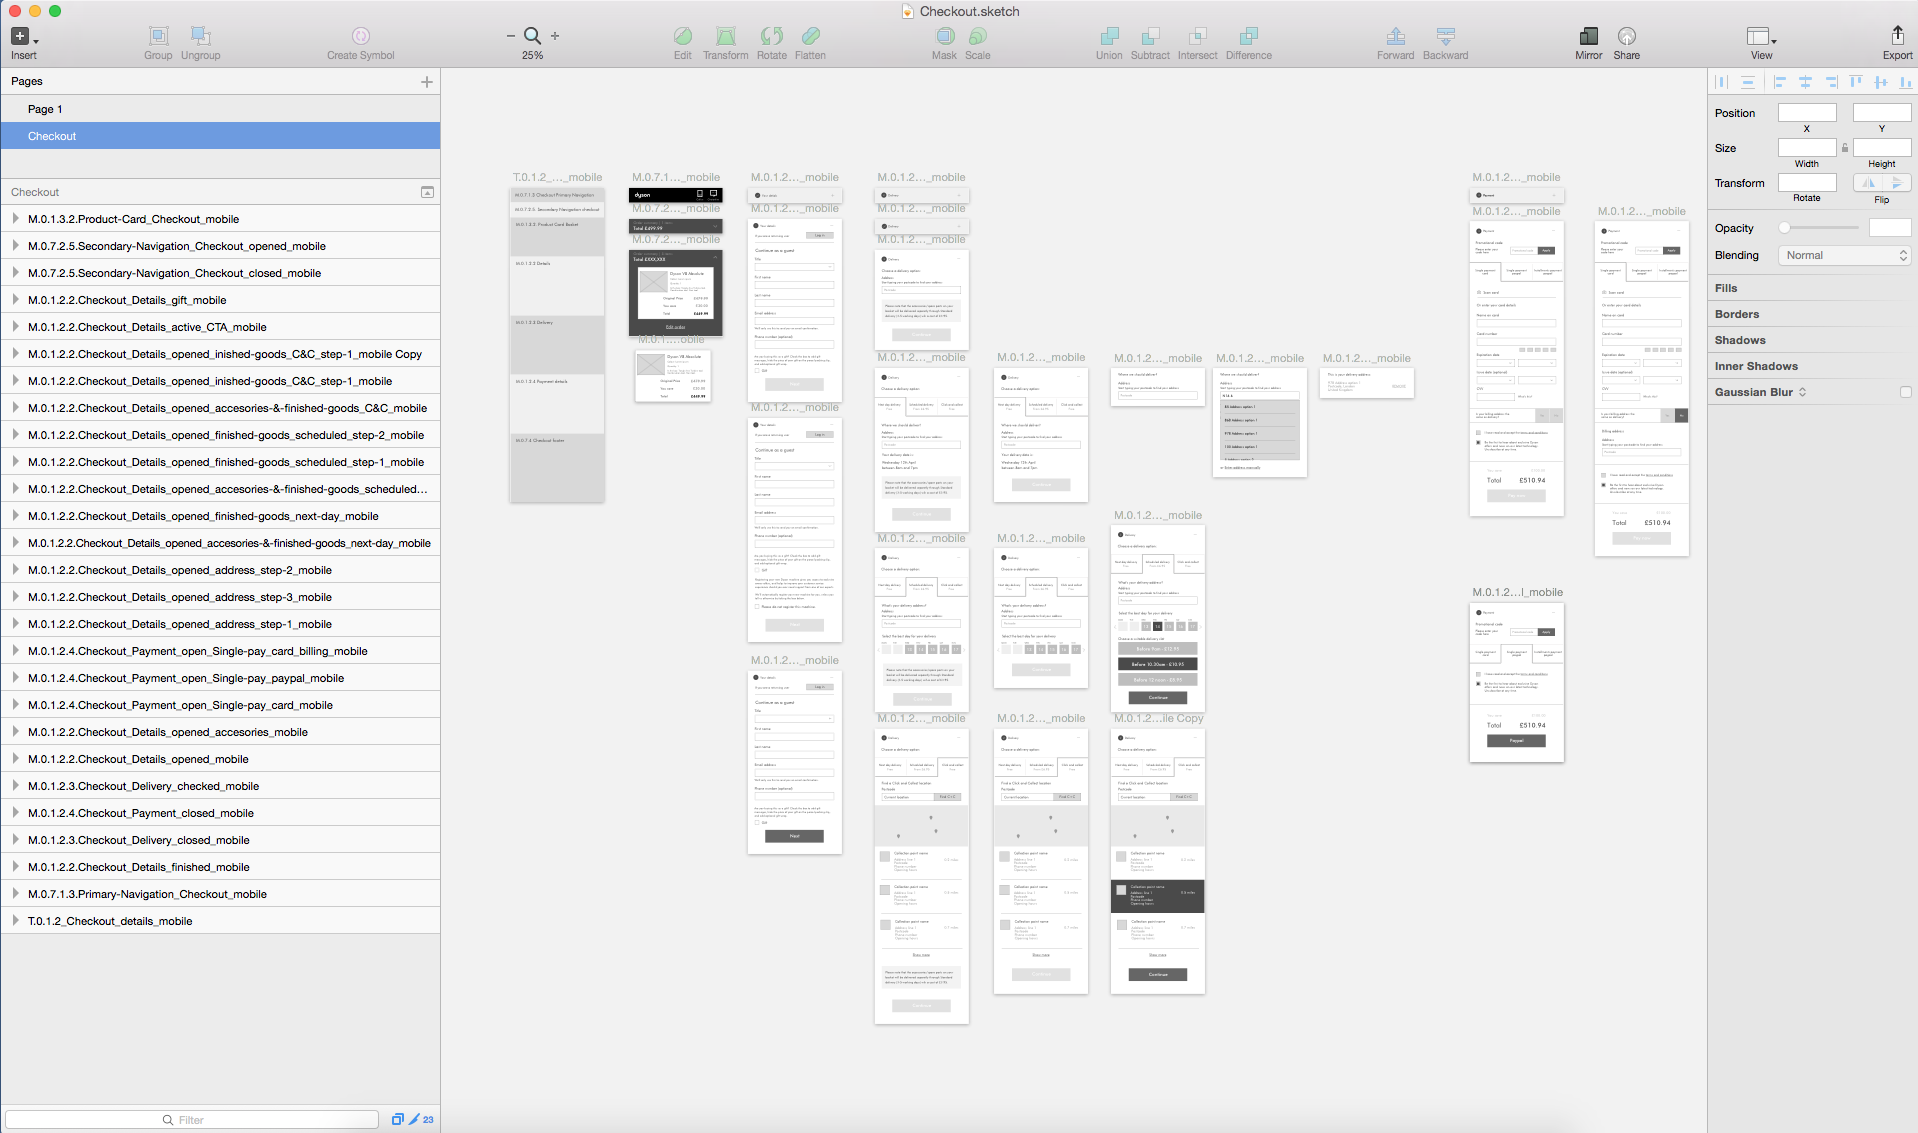Open the Shadows section
The image size is (1918, 1133).
pyautogui.click(x=1740, y=340)
